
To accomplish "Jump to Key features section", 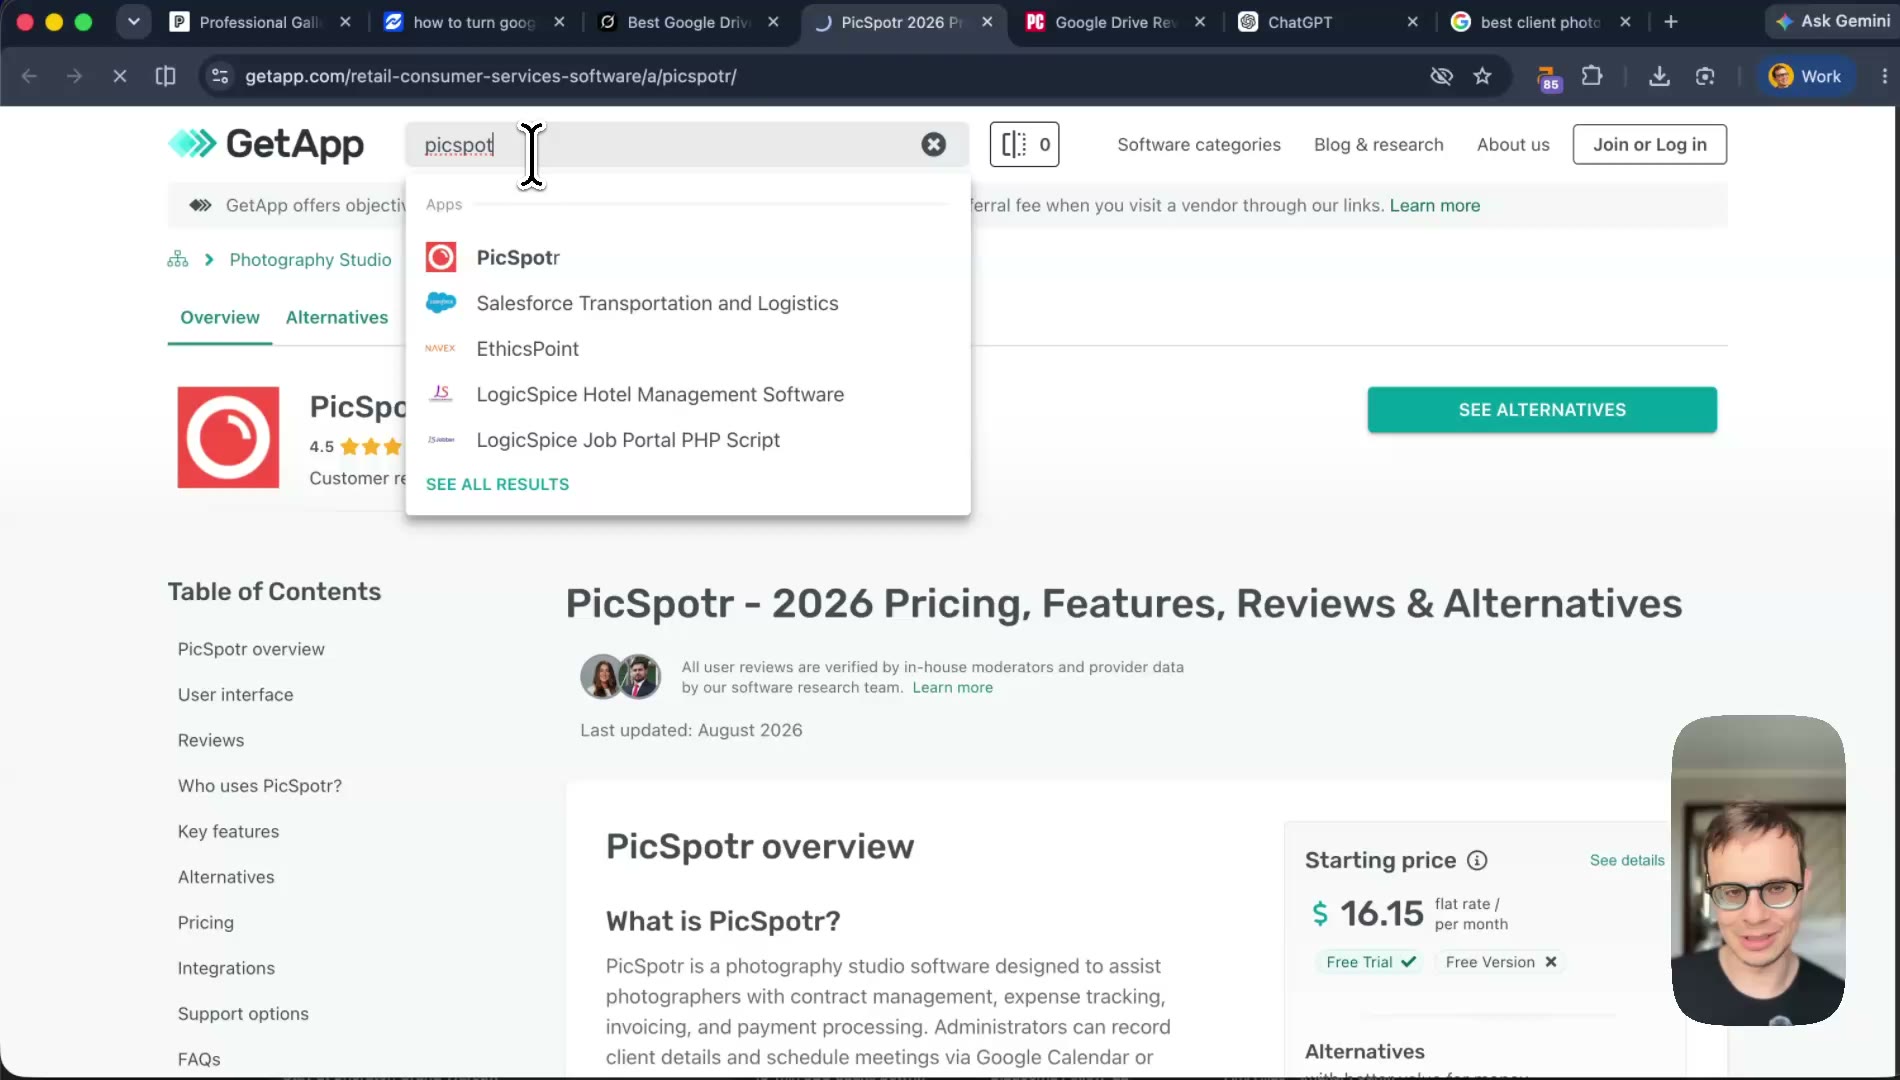I will tap(228, 832).
